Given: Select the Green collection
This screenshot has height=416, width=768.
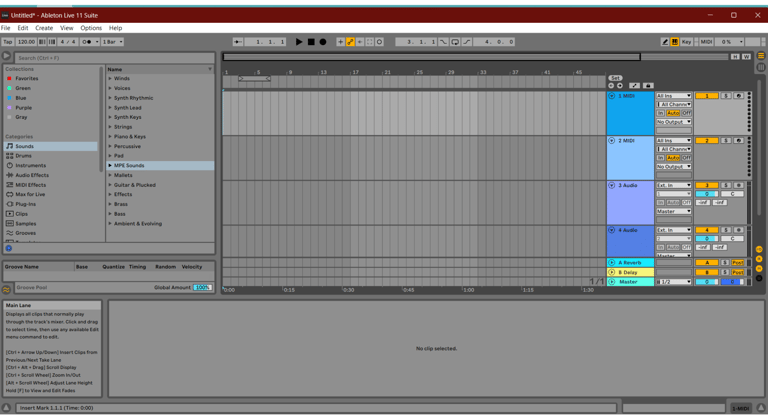Looking at the screenshot, I should [23, 88].
